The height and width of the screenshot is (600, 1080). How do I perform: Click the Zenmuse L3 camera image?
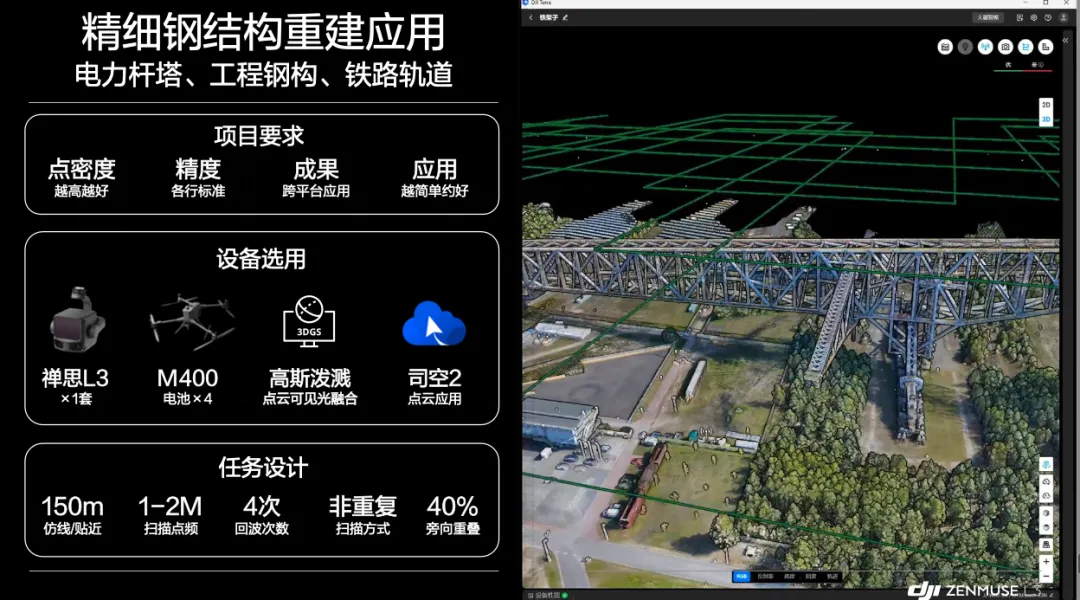76,320
